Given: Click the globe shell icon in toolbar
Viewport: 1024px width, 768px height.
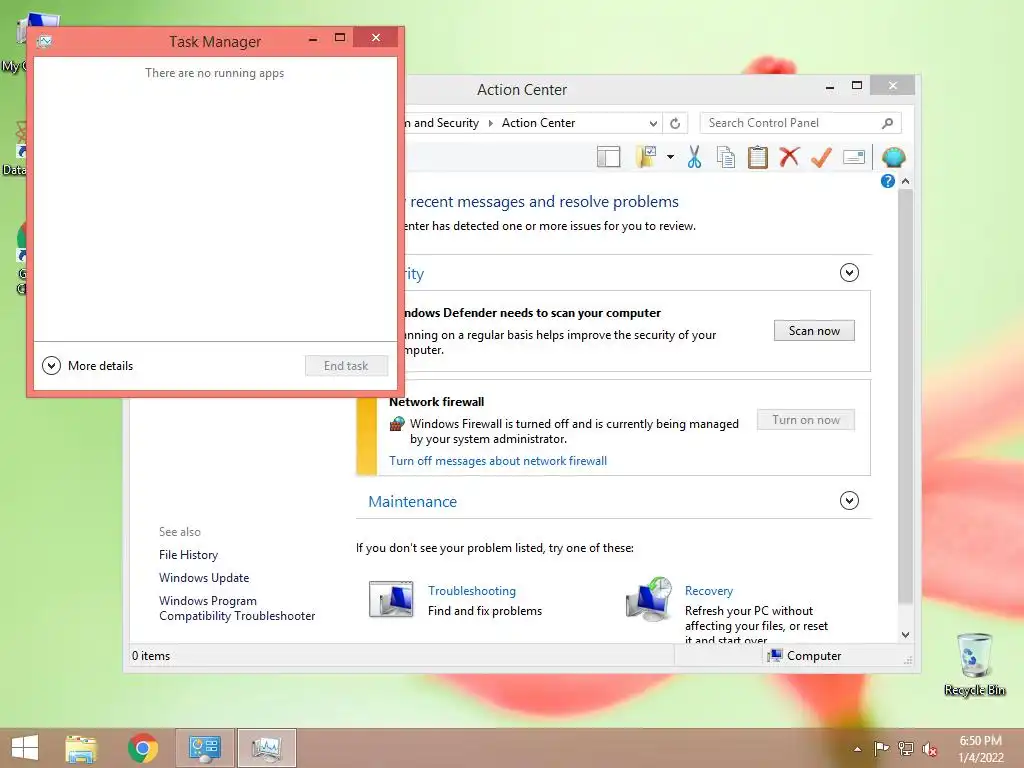Looking at the screenshot, I should [x=893, y=157].
